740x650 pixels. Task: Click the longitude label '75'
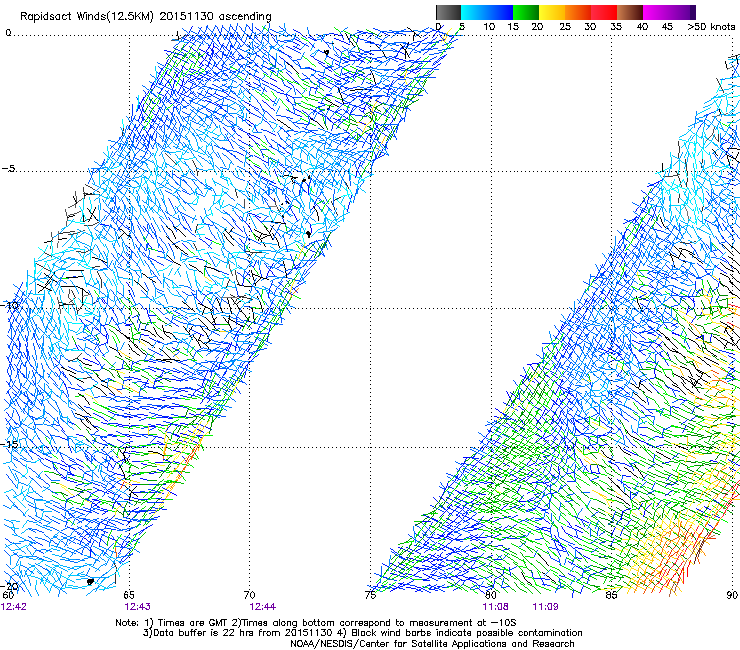click(370, 595)
